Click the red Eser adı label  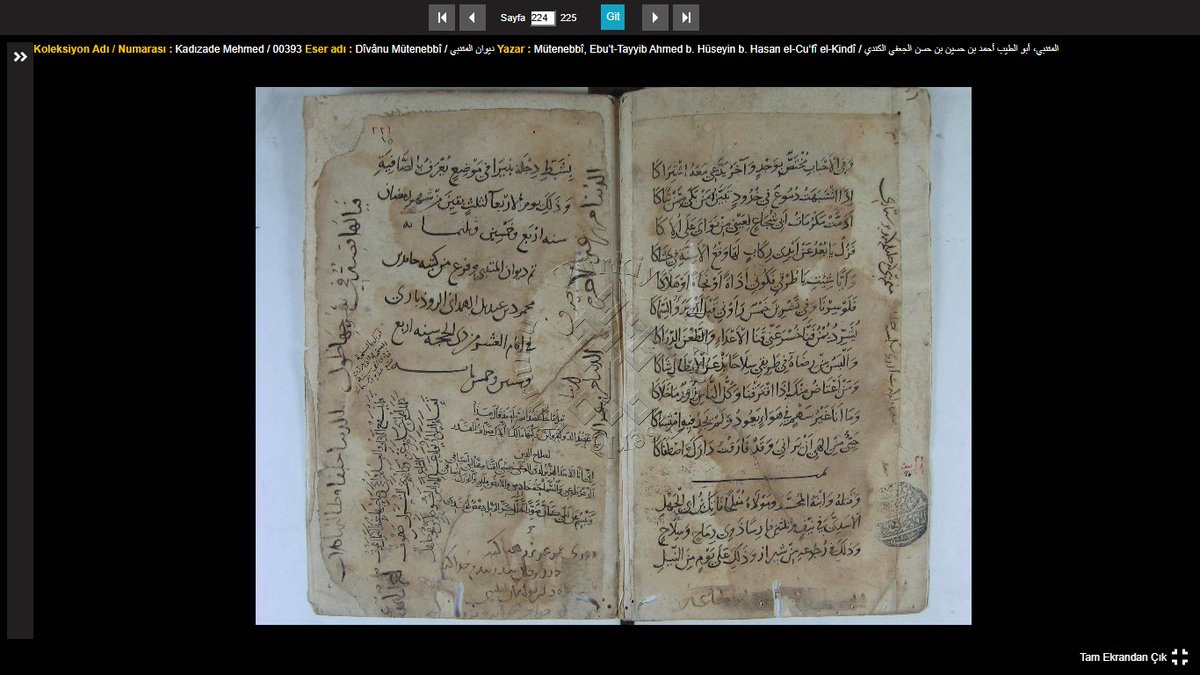coord(325,44)
